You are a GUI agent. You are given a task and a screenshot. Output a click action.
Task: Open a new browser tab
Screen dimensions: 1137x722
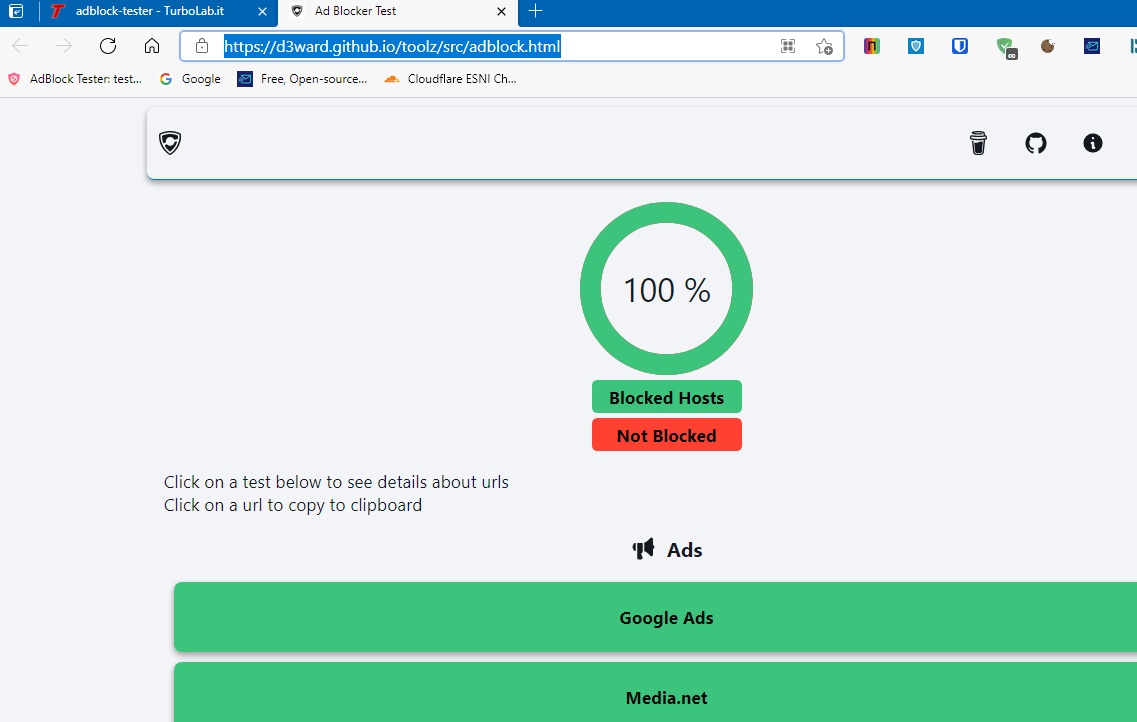pos(535,11)
